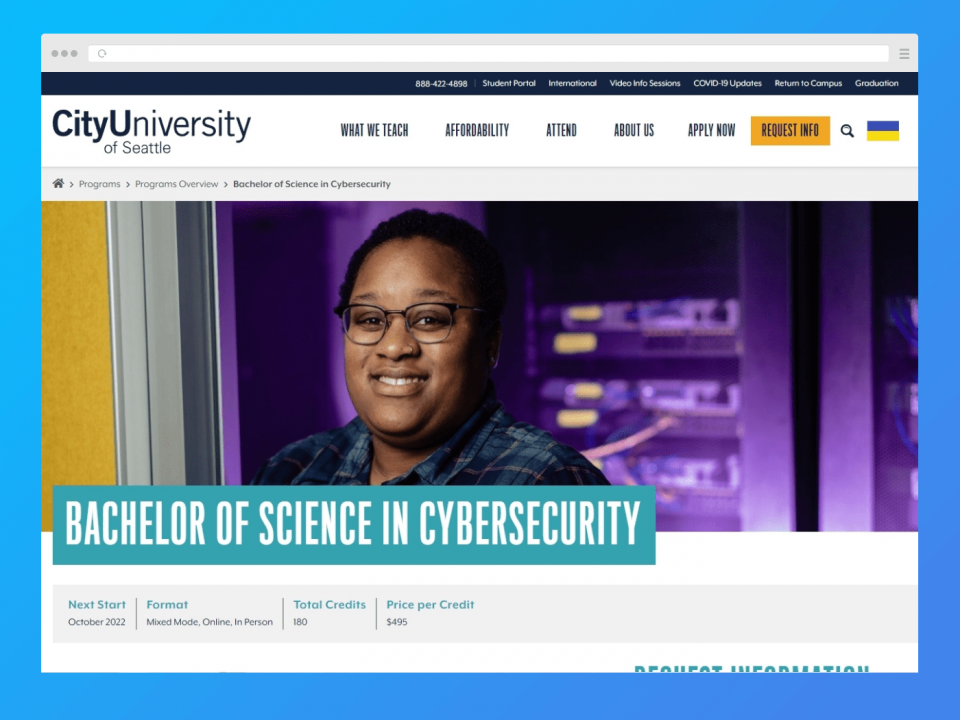960x720 pixels.
Task: Expand the About Us navigation item
Action: tap(634, 130)
